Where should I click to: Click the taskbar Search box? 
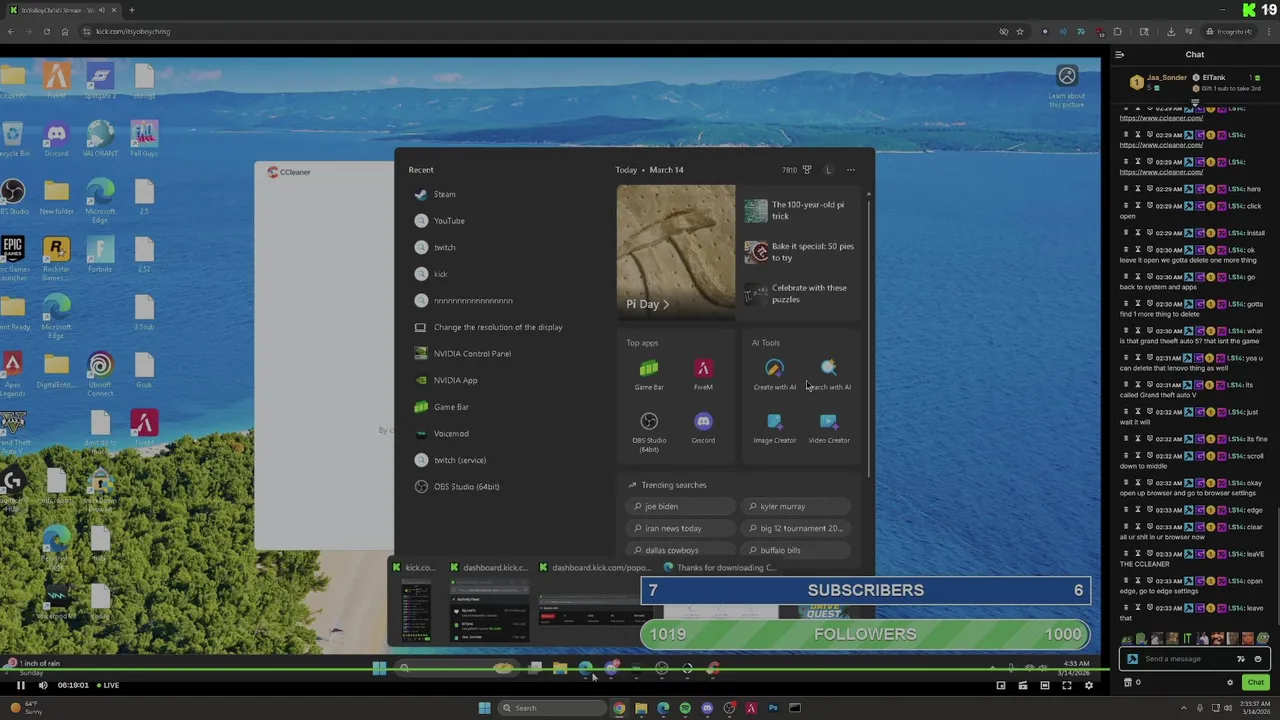coord(552,708)
